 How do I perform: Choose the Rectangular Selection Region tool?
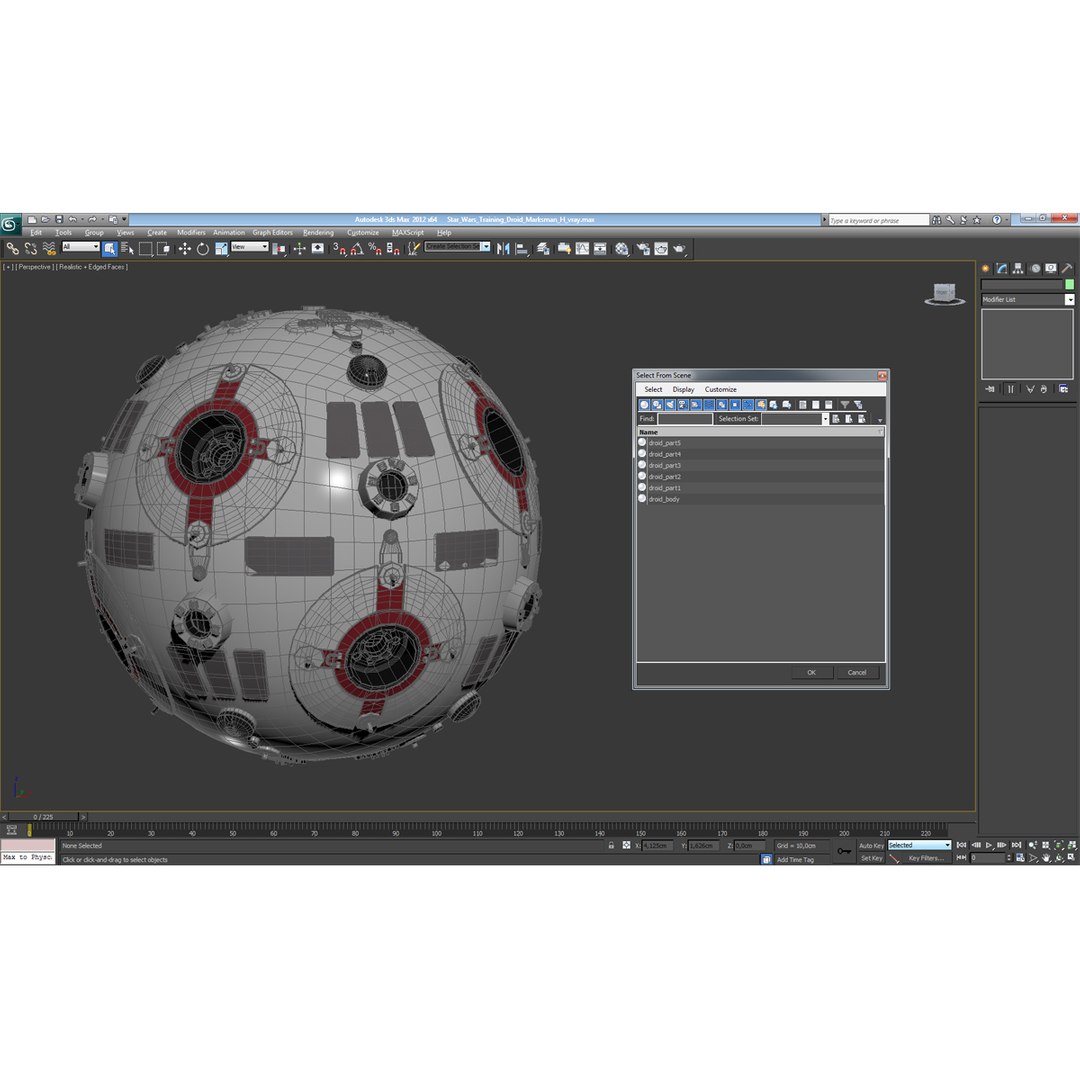pyautogui.click(x=145, y=249)
